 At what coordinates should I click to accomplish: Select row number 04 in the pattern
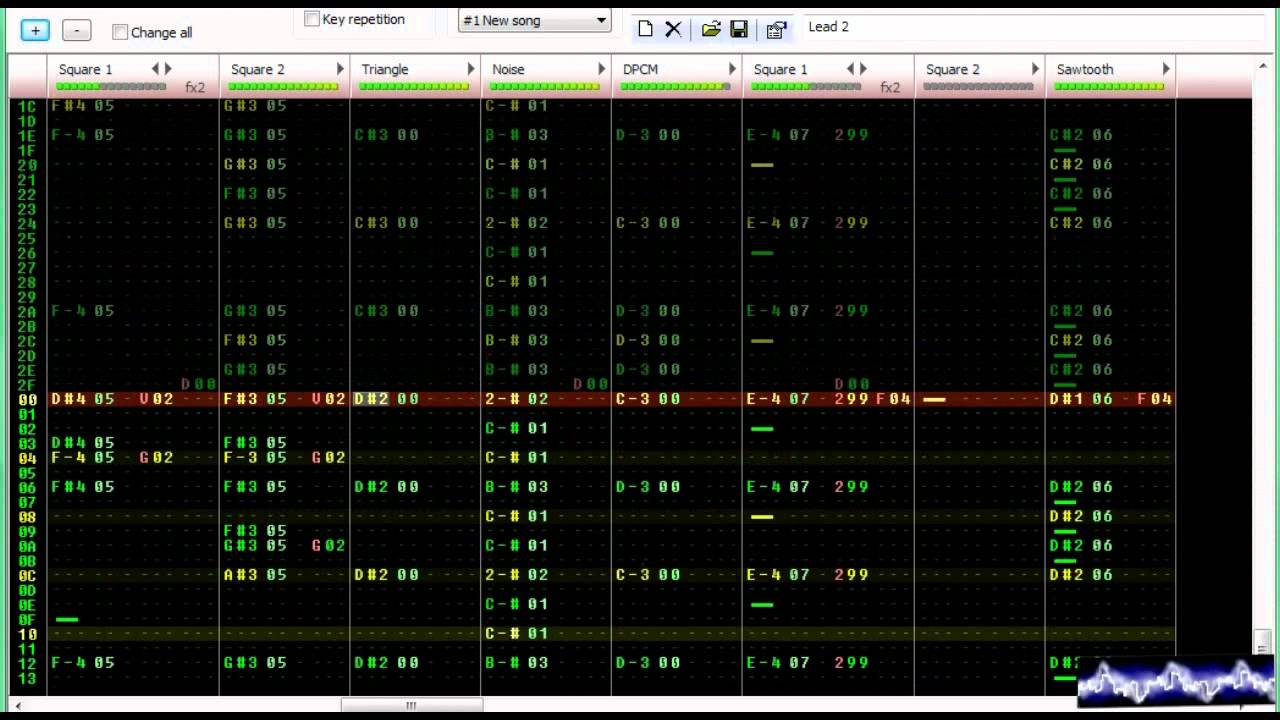27,458
